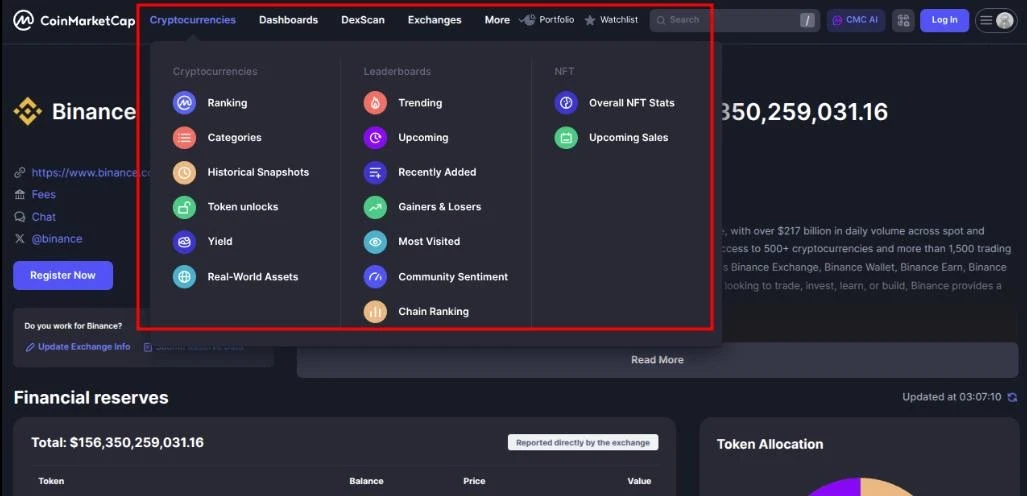This screenshot has height=496, width=1027.
Task: Open the DexScan menu
Action: coord(363,20)
